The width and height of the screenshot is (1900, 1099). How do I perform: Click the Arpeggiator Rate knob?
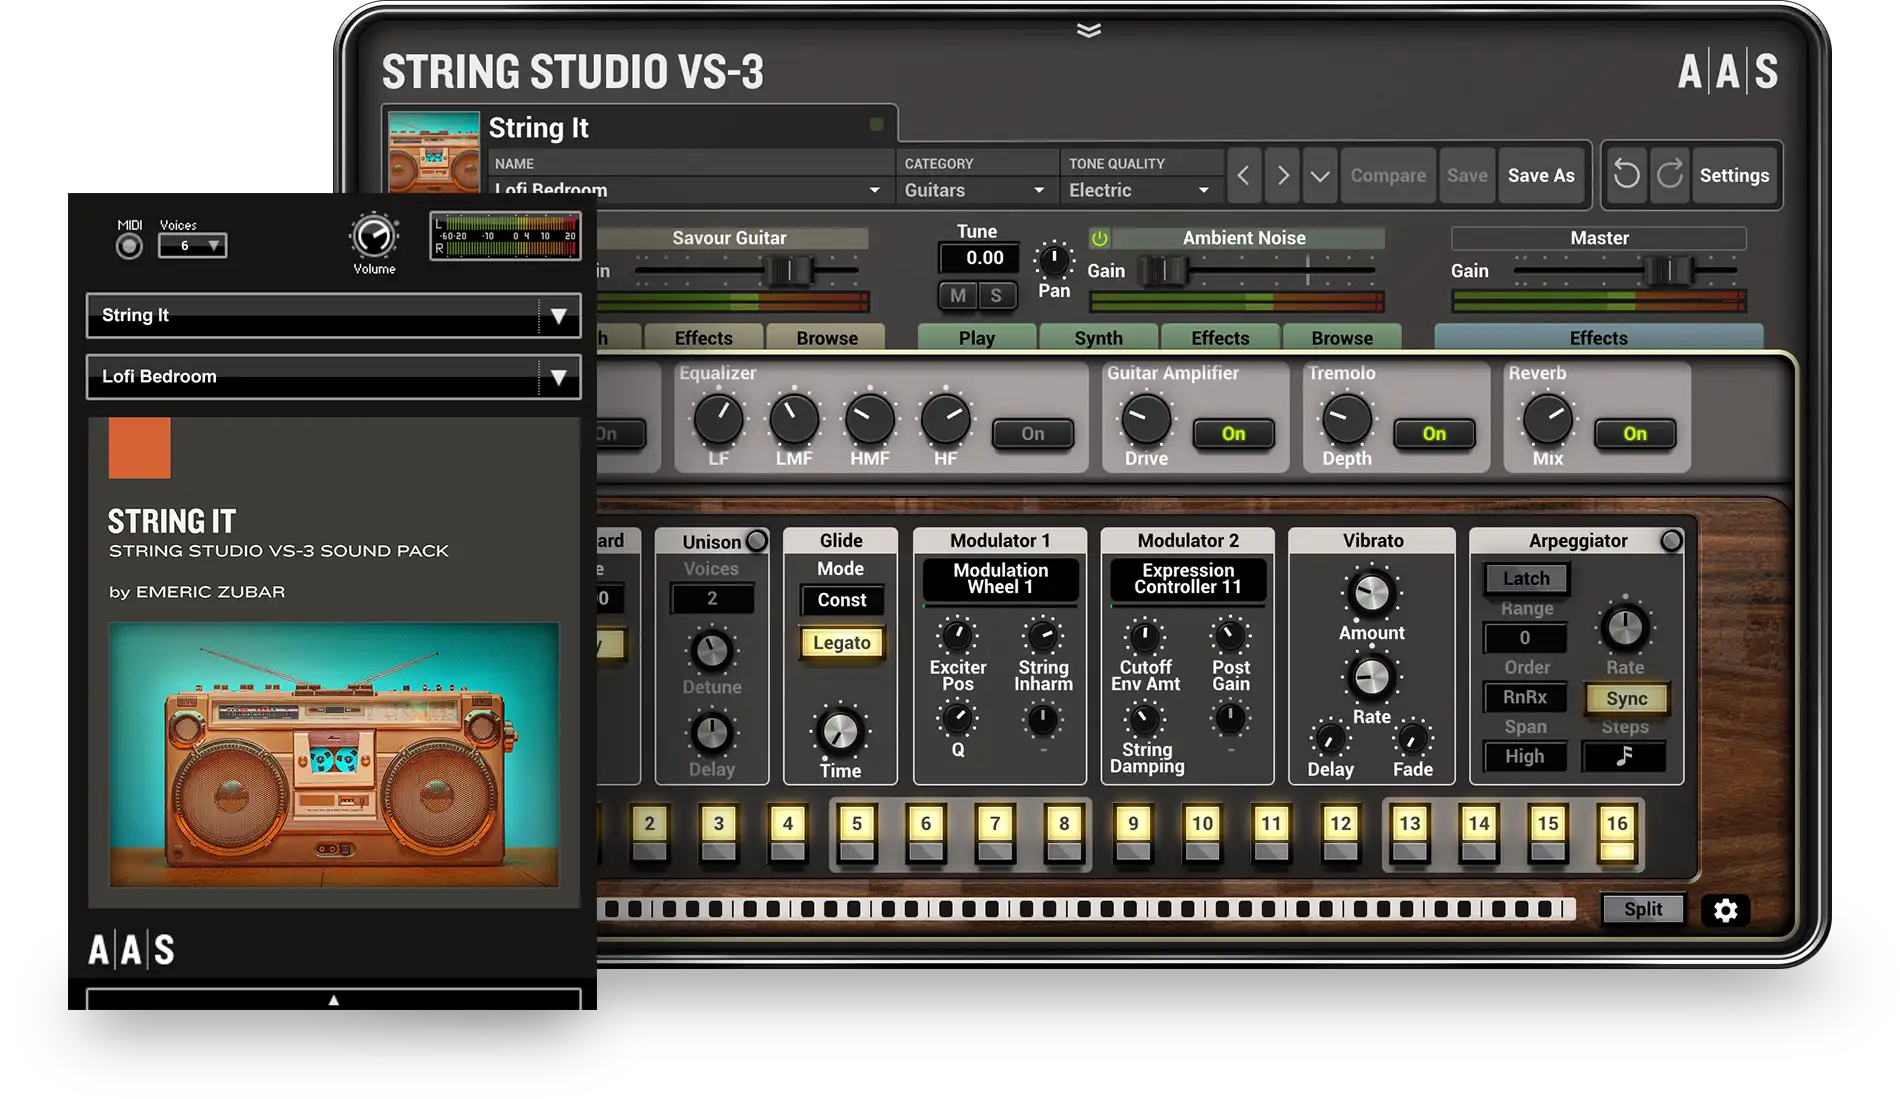[x=1625, y=628]
